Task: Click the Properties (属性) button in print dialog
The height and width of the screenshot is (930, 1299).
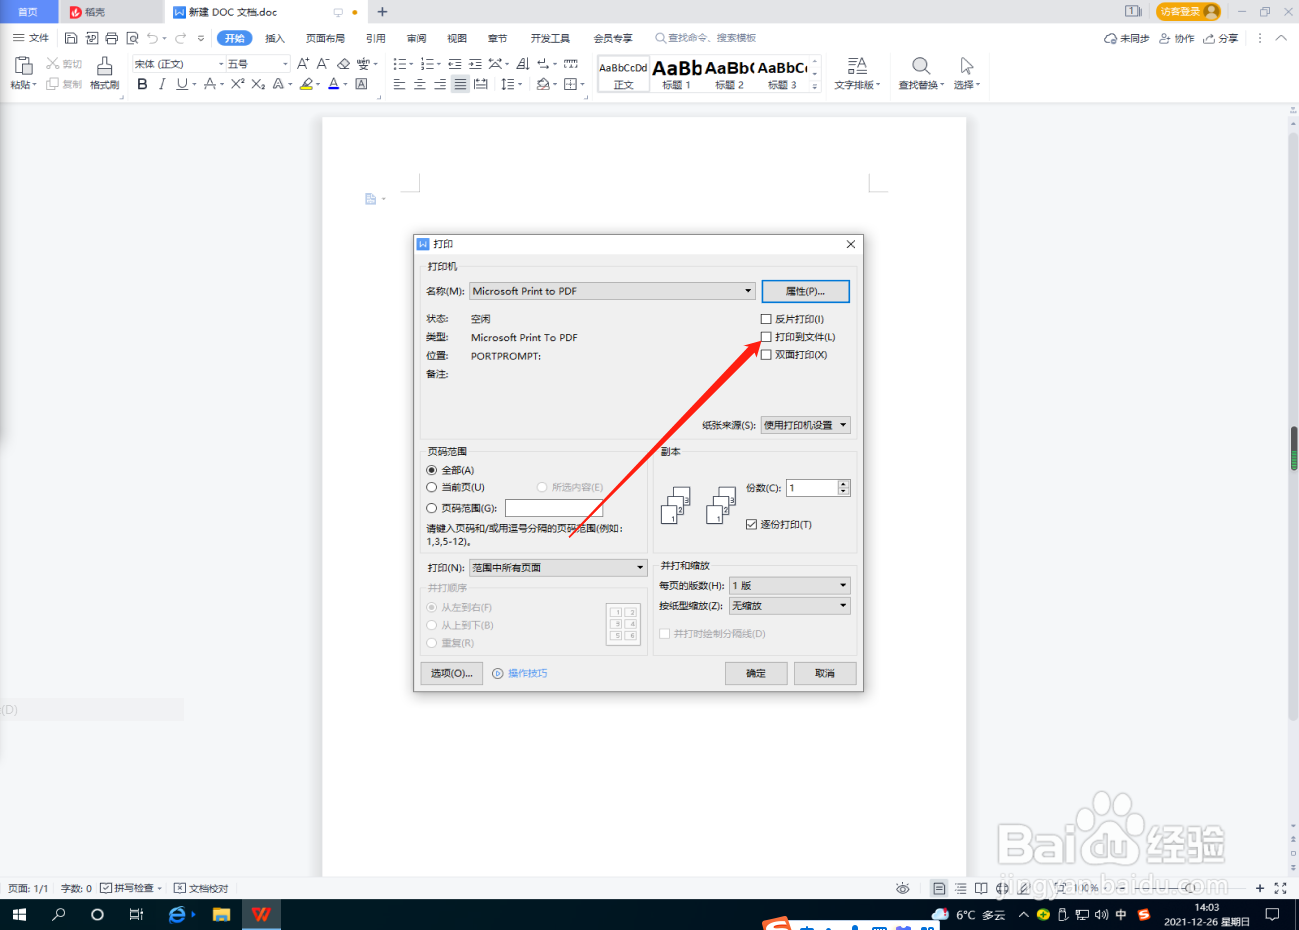Action: (x=806, y=291)
